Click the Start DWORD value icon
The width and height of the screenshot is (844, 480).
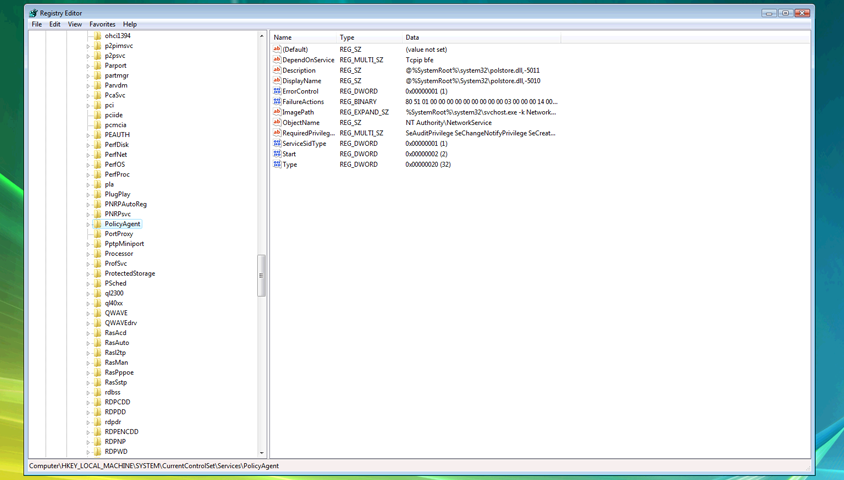tap(277, 154)
